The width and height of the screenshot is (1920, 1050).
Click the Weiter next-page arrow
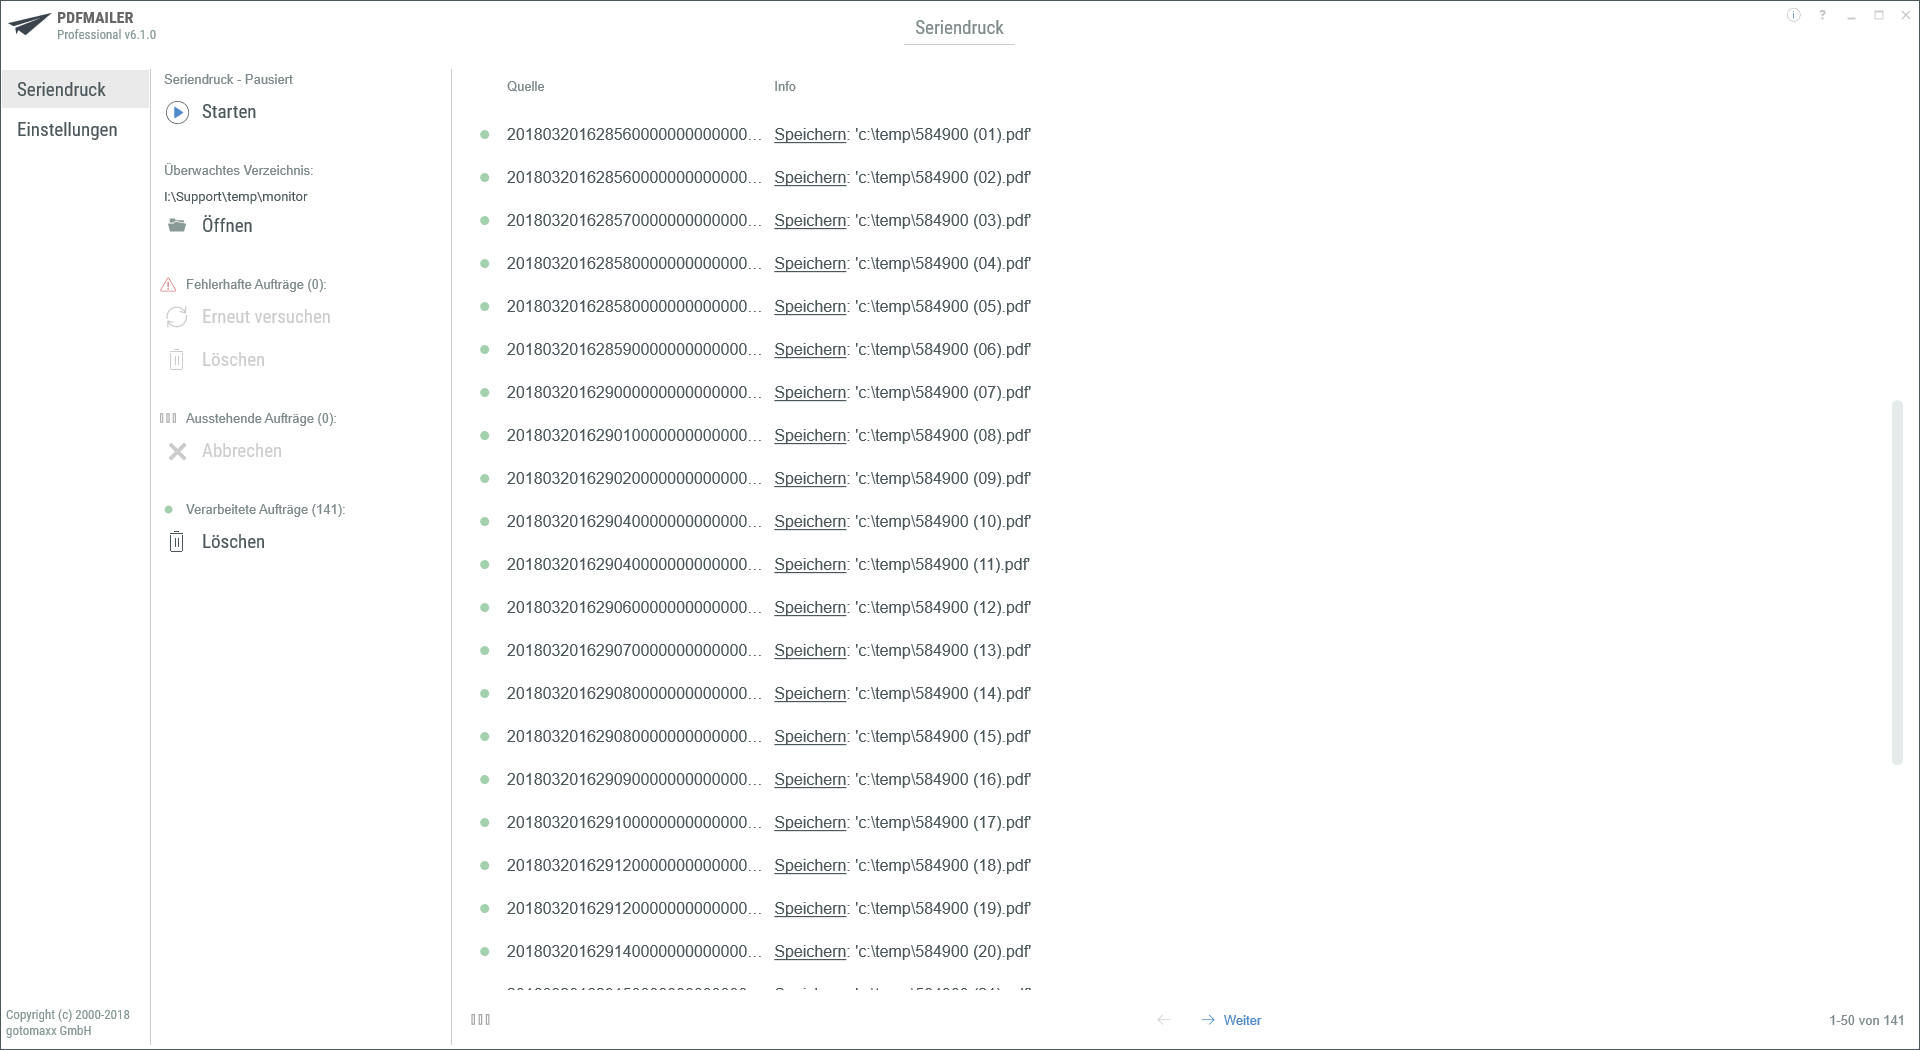coord(1208,1020)
